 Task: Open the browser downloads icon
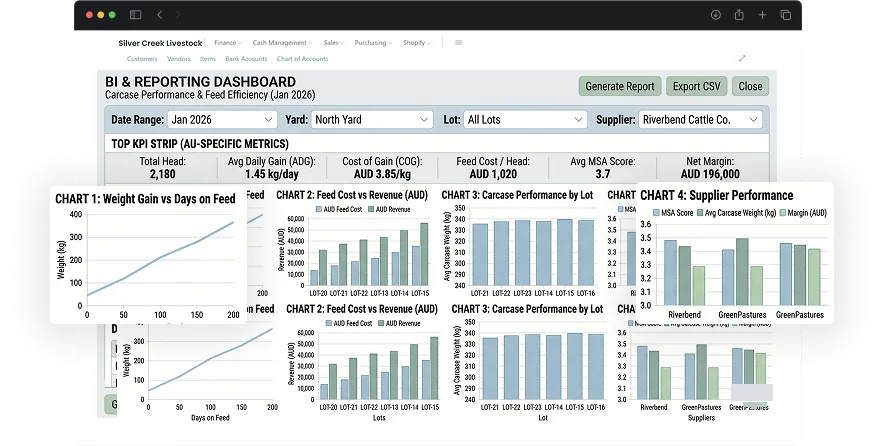click(715, 15)
